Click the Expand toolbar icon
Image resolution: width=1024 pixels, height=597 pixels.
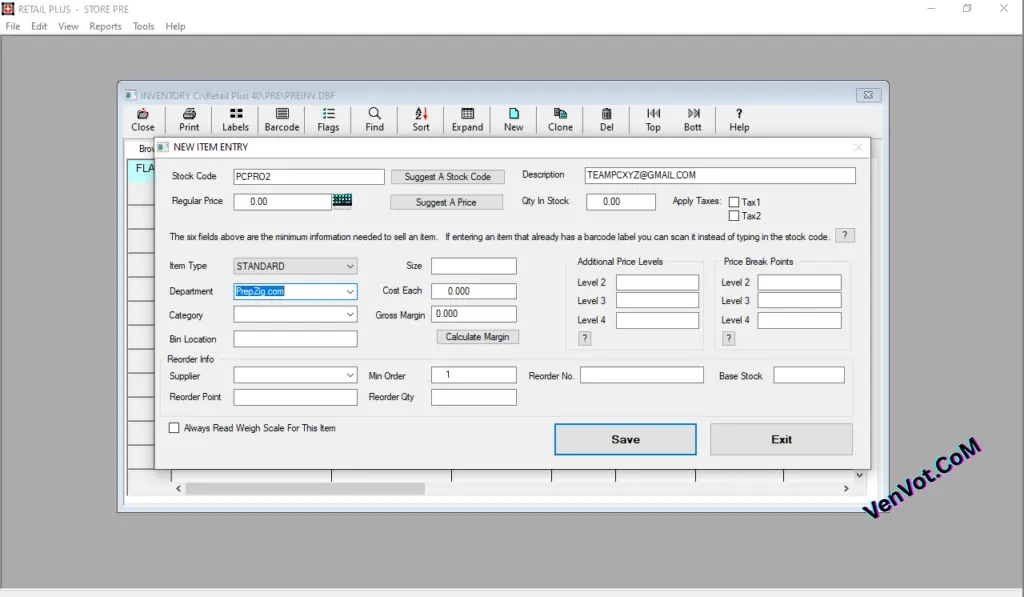pyautogui.click(x=467, y=120)
